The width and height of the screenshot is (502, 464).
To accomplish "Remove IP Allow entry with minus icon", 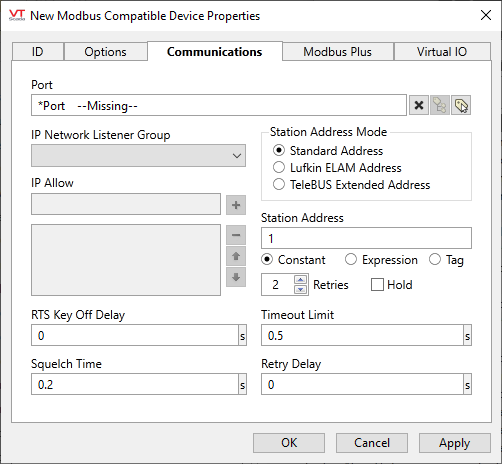I will coord(236,235).
